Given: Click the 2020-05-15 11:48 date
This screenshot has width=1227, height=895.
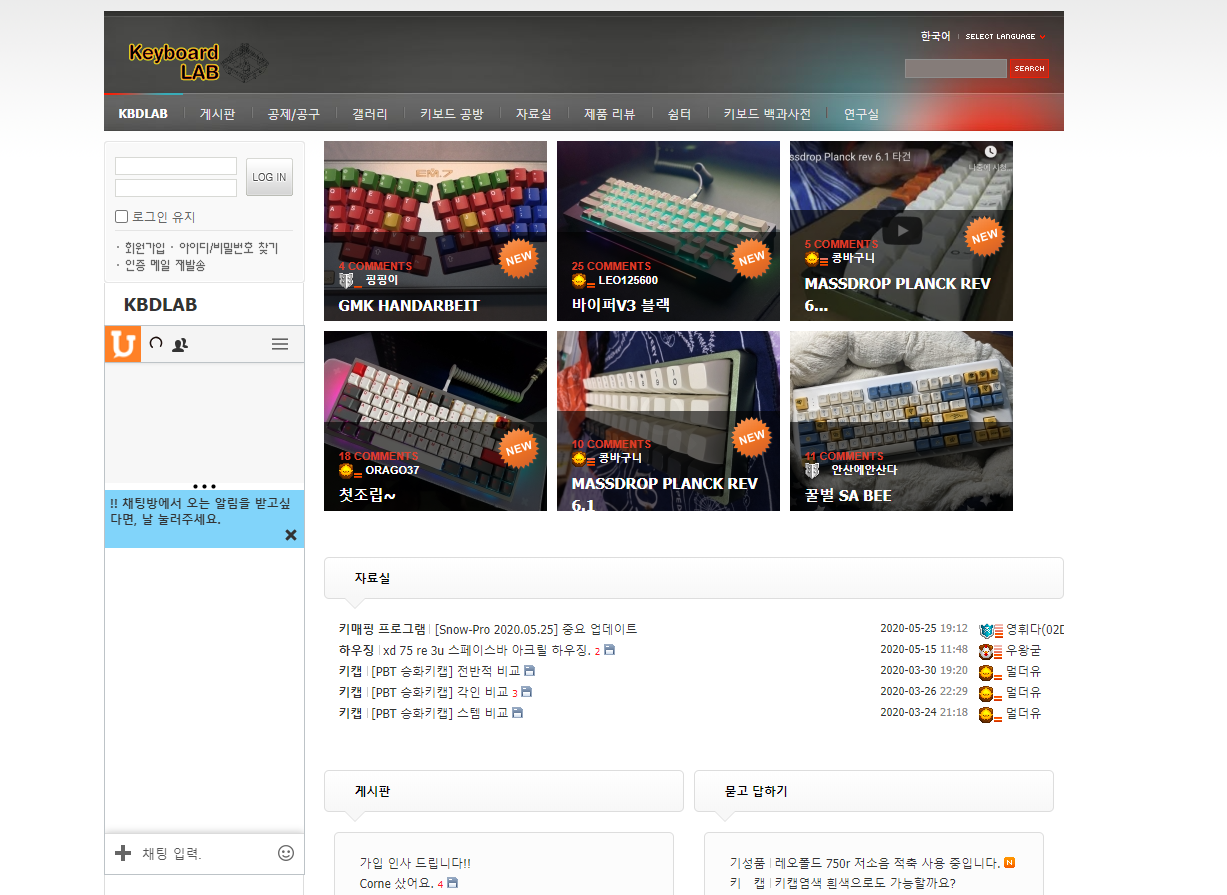Looking at the screenshot, I should click(924, 650).
